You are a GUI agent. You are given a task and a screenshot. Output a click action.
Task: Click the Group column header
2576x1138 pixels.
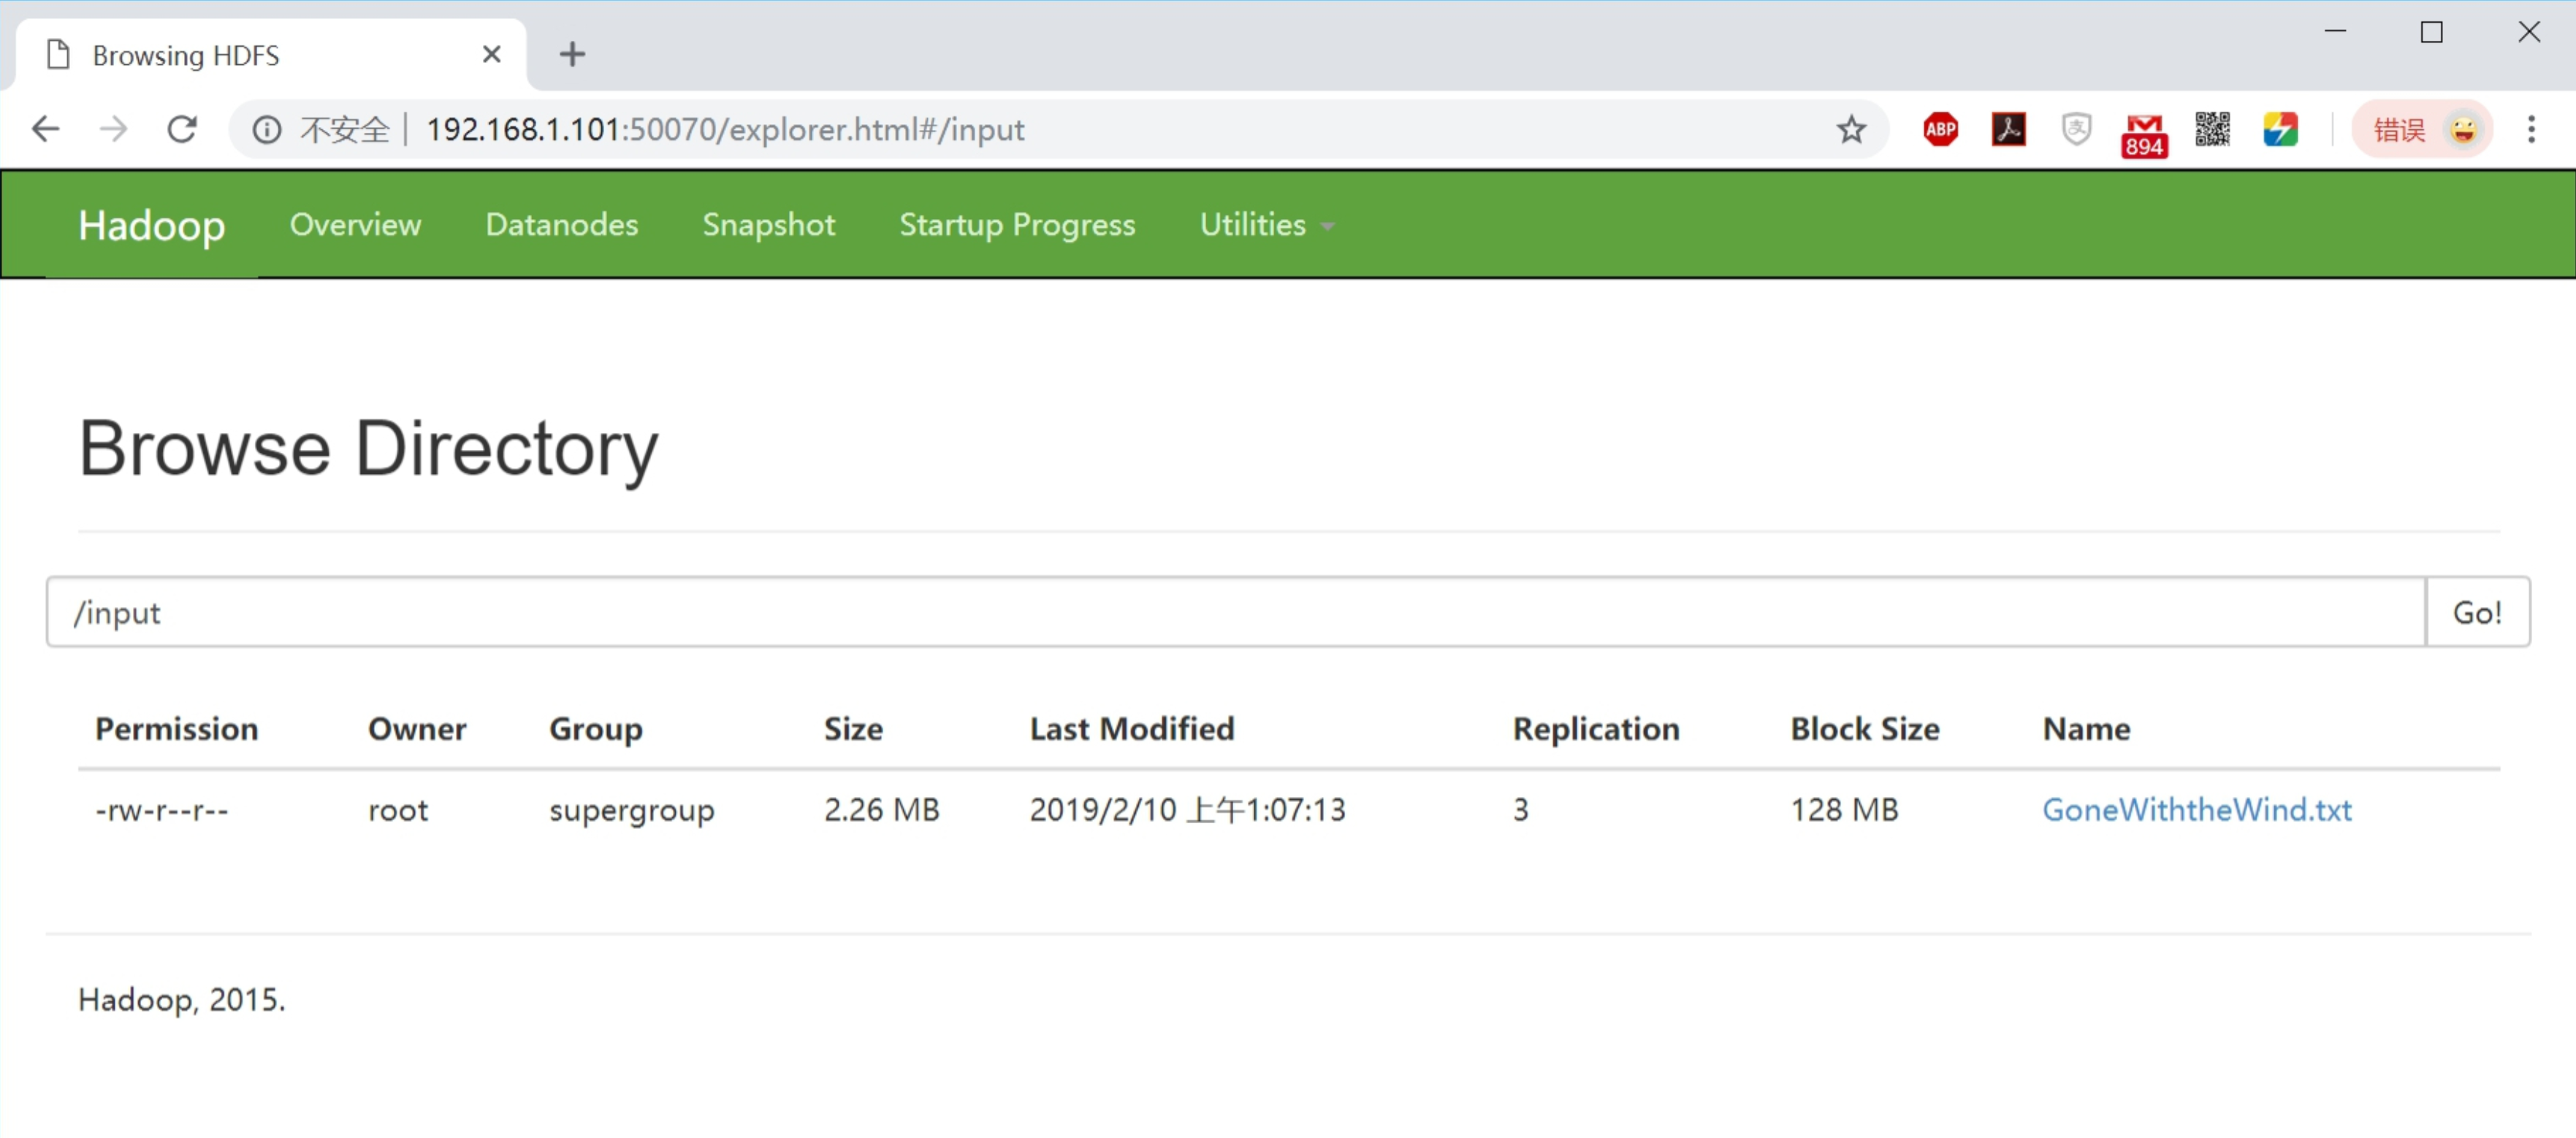coord(595,728)
